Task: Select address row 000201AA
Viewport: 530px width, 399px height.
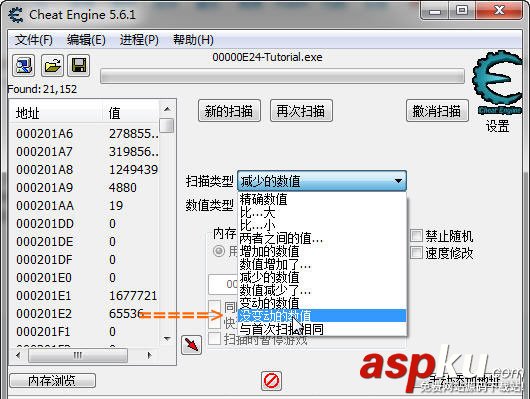Action: 85,205
